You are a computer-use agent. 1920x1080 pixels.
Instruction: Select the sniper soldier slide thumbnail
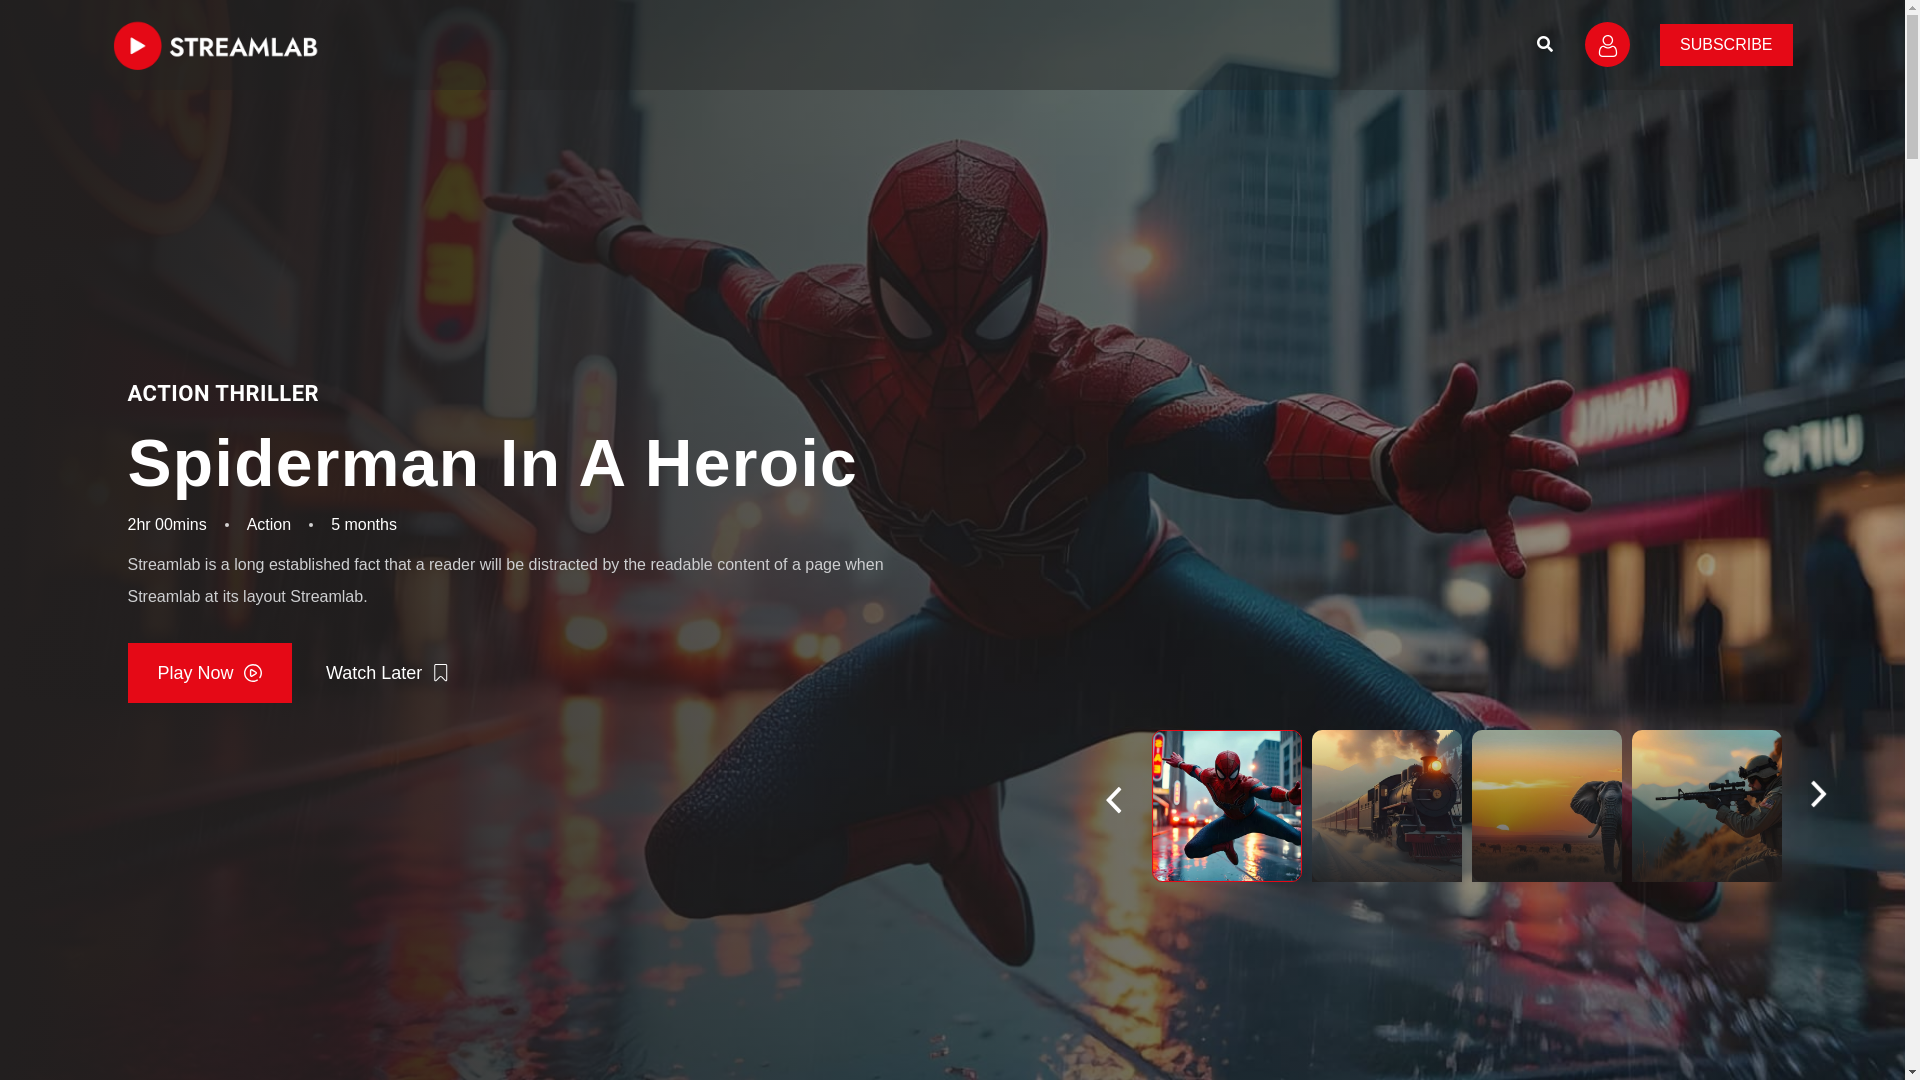[x=1707, y=806]
